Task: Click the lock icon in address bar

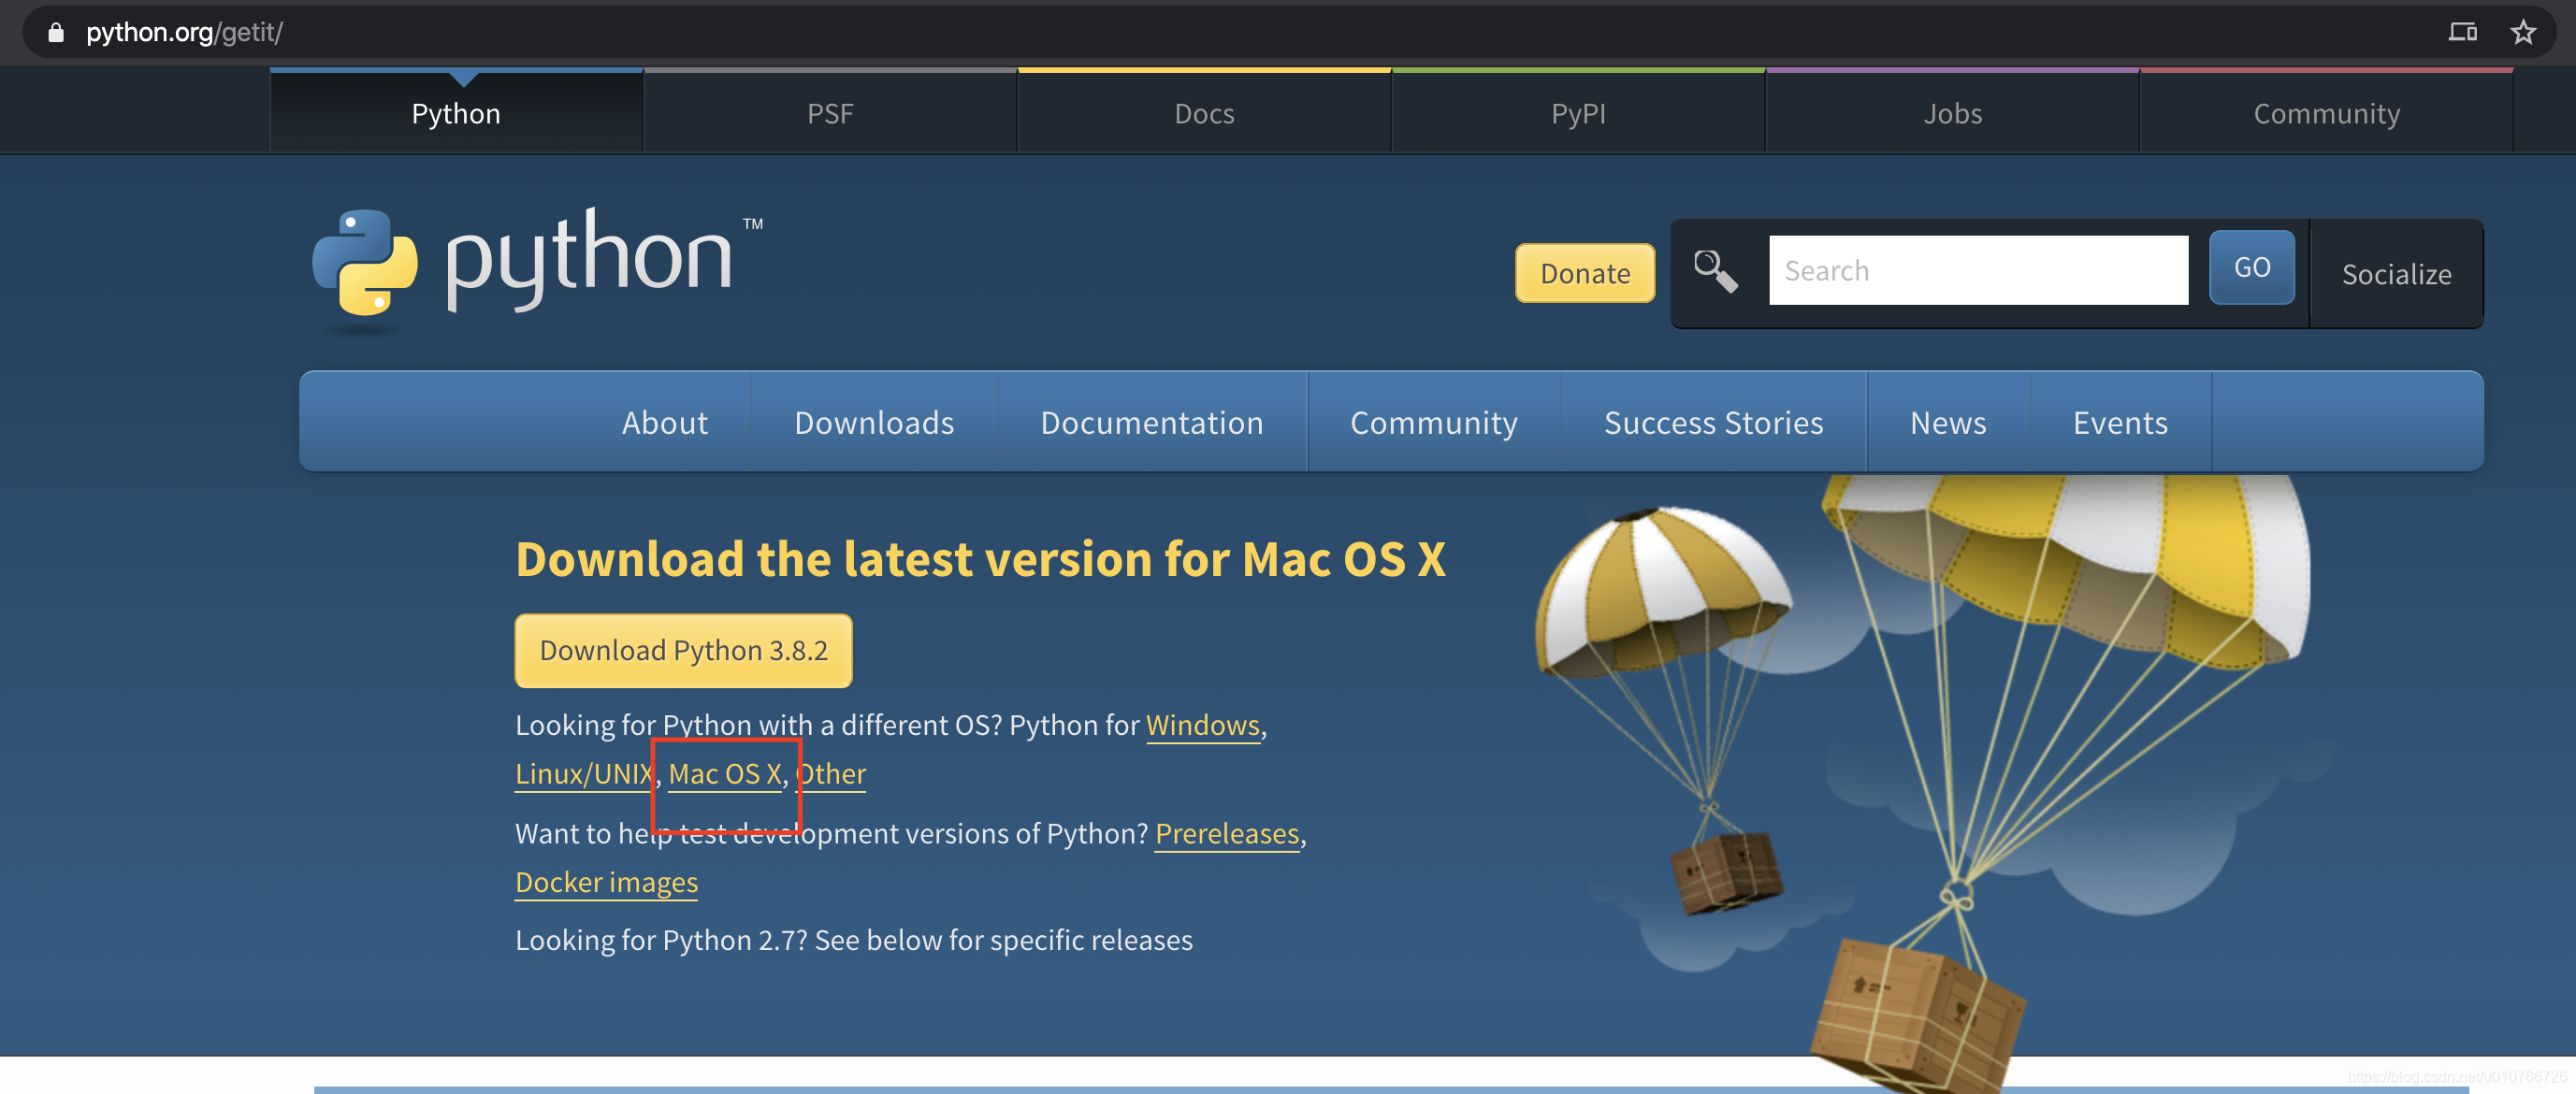Action: coord(56,32)
